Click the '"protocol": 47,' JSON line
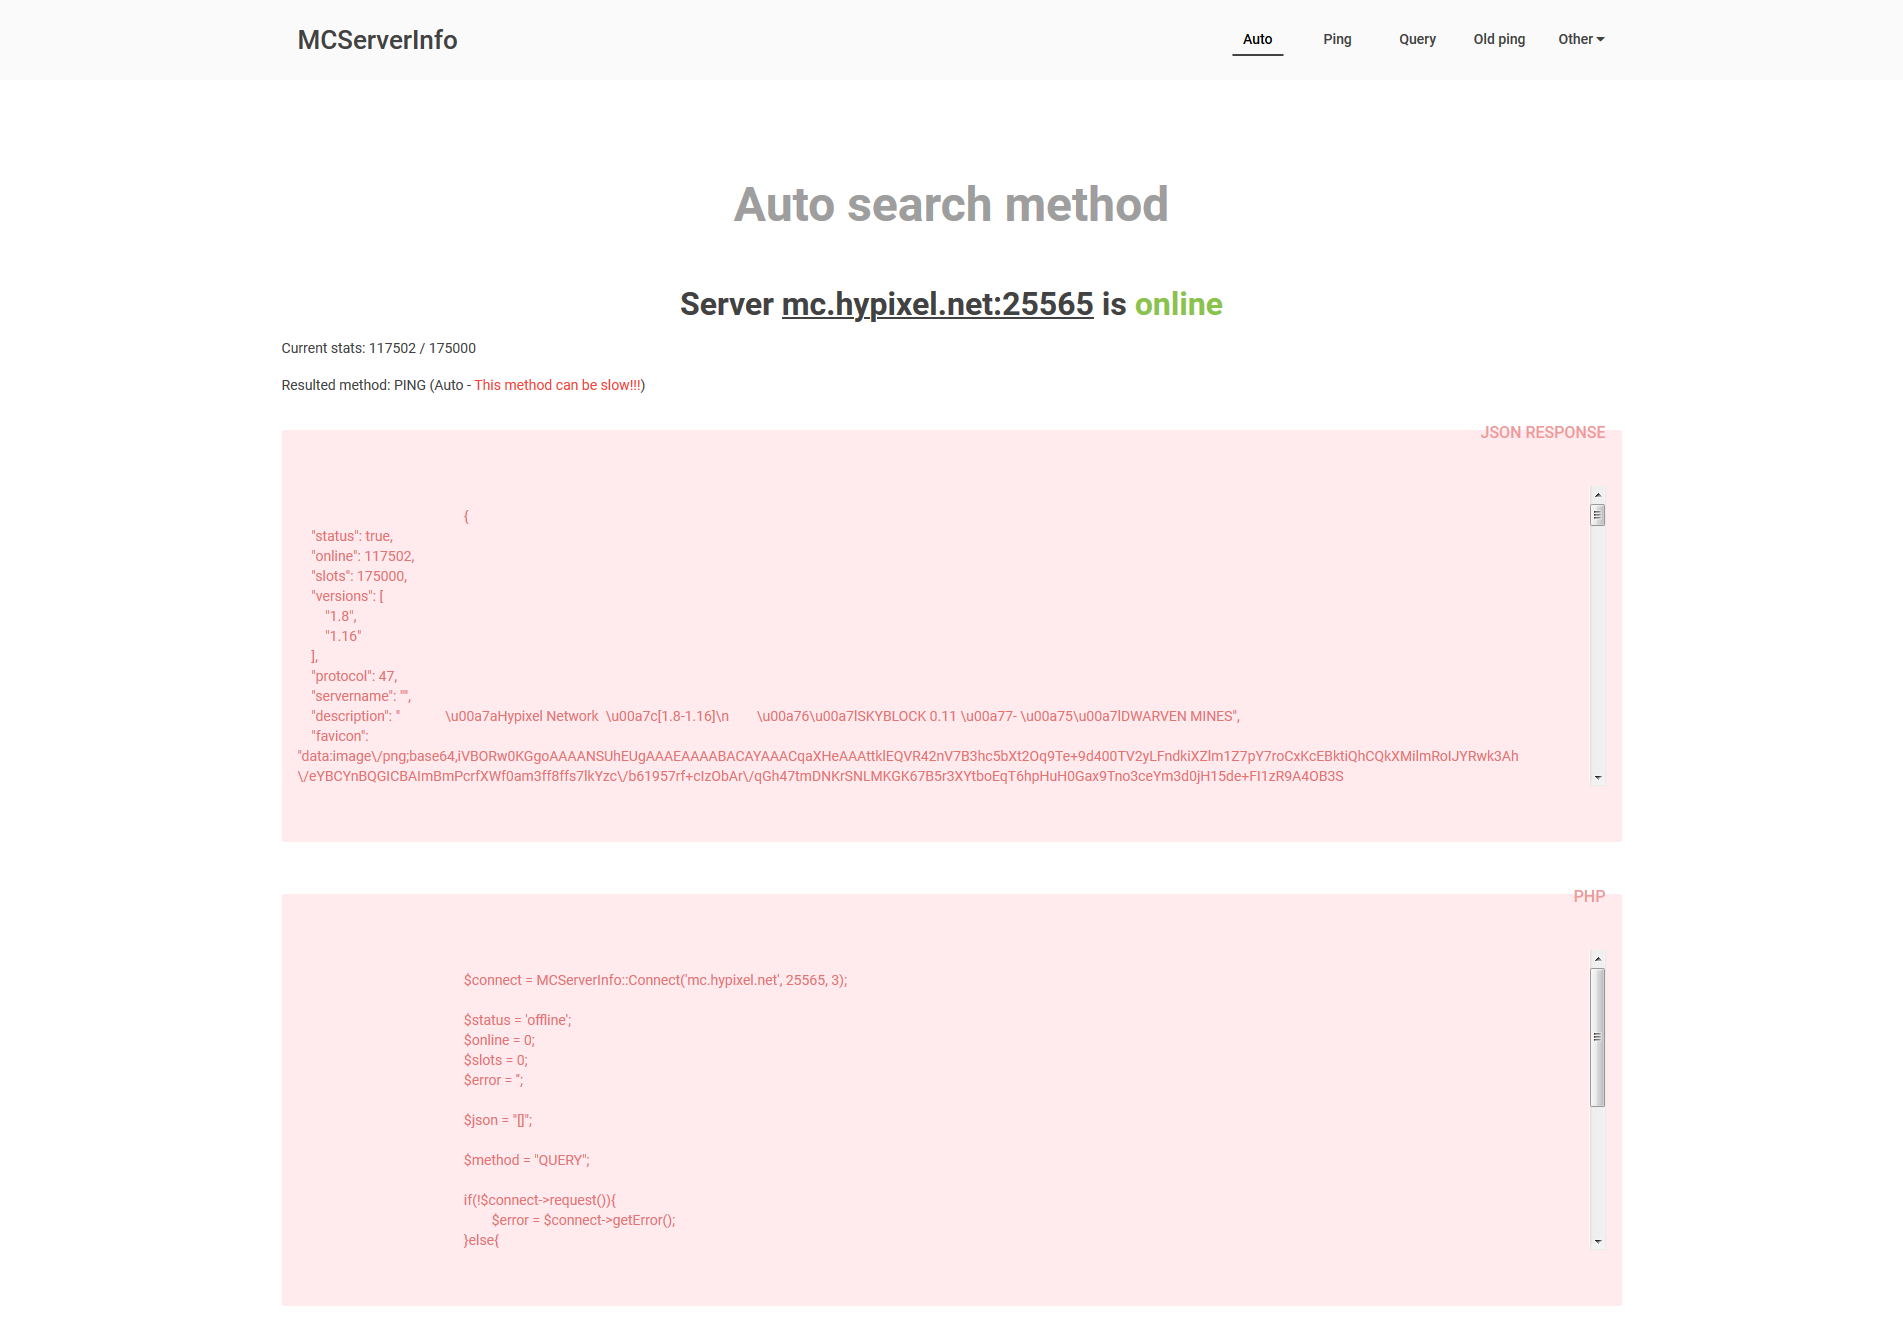This screenshot has width=1903, height=1322. [354, 676]
